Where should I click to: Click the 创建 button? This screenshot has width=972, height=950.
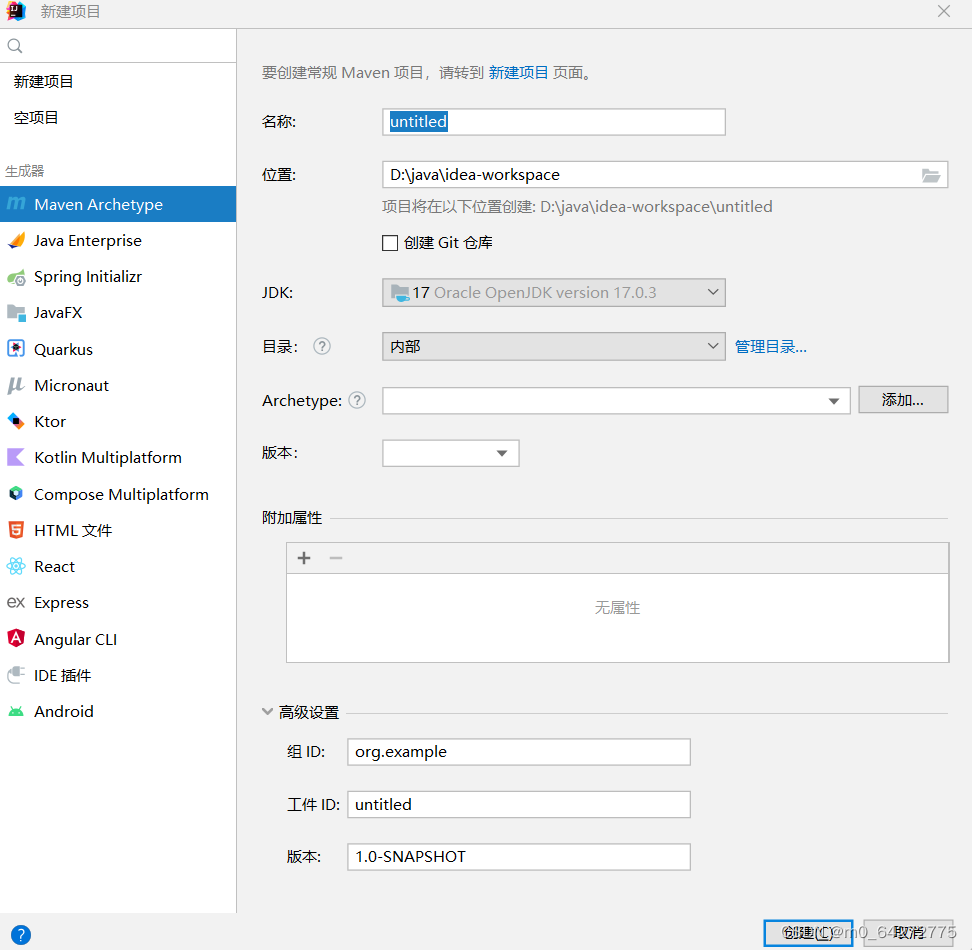click(808, 933)
